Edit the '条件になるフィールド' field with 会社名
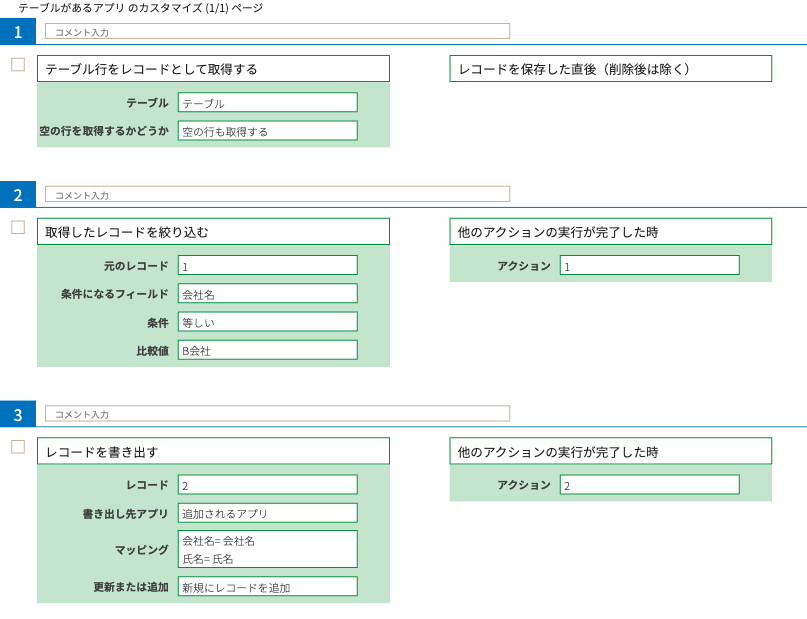Viewport: 807px width, 619px height. 268,294
